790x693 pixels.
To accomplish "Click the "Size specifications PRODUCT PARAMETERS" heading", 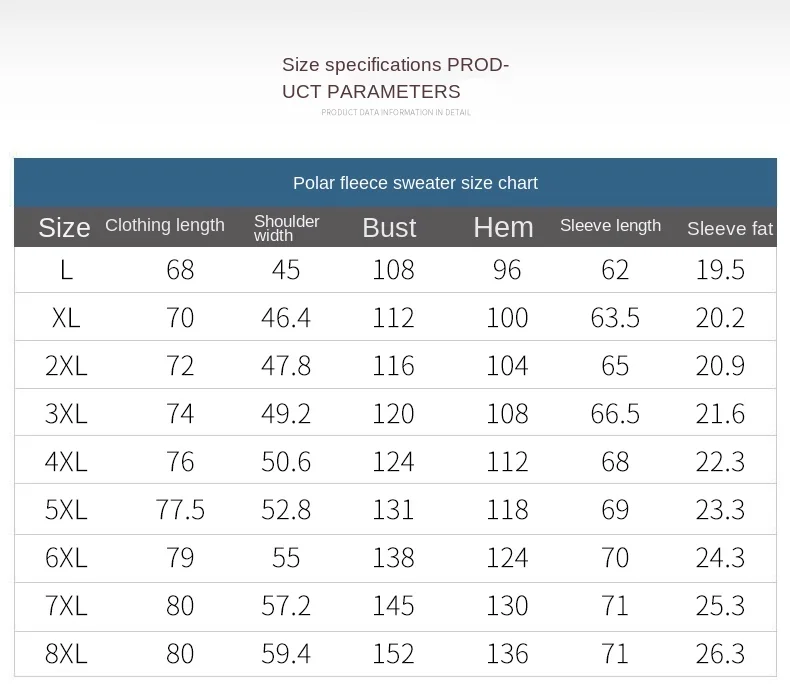I will click(x=395, y=78).
